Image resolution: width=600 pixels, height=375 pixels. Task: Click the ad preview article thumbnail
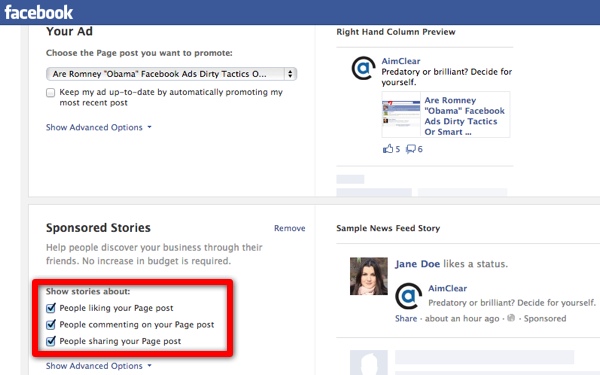401,115
